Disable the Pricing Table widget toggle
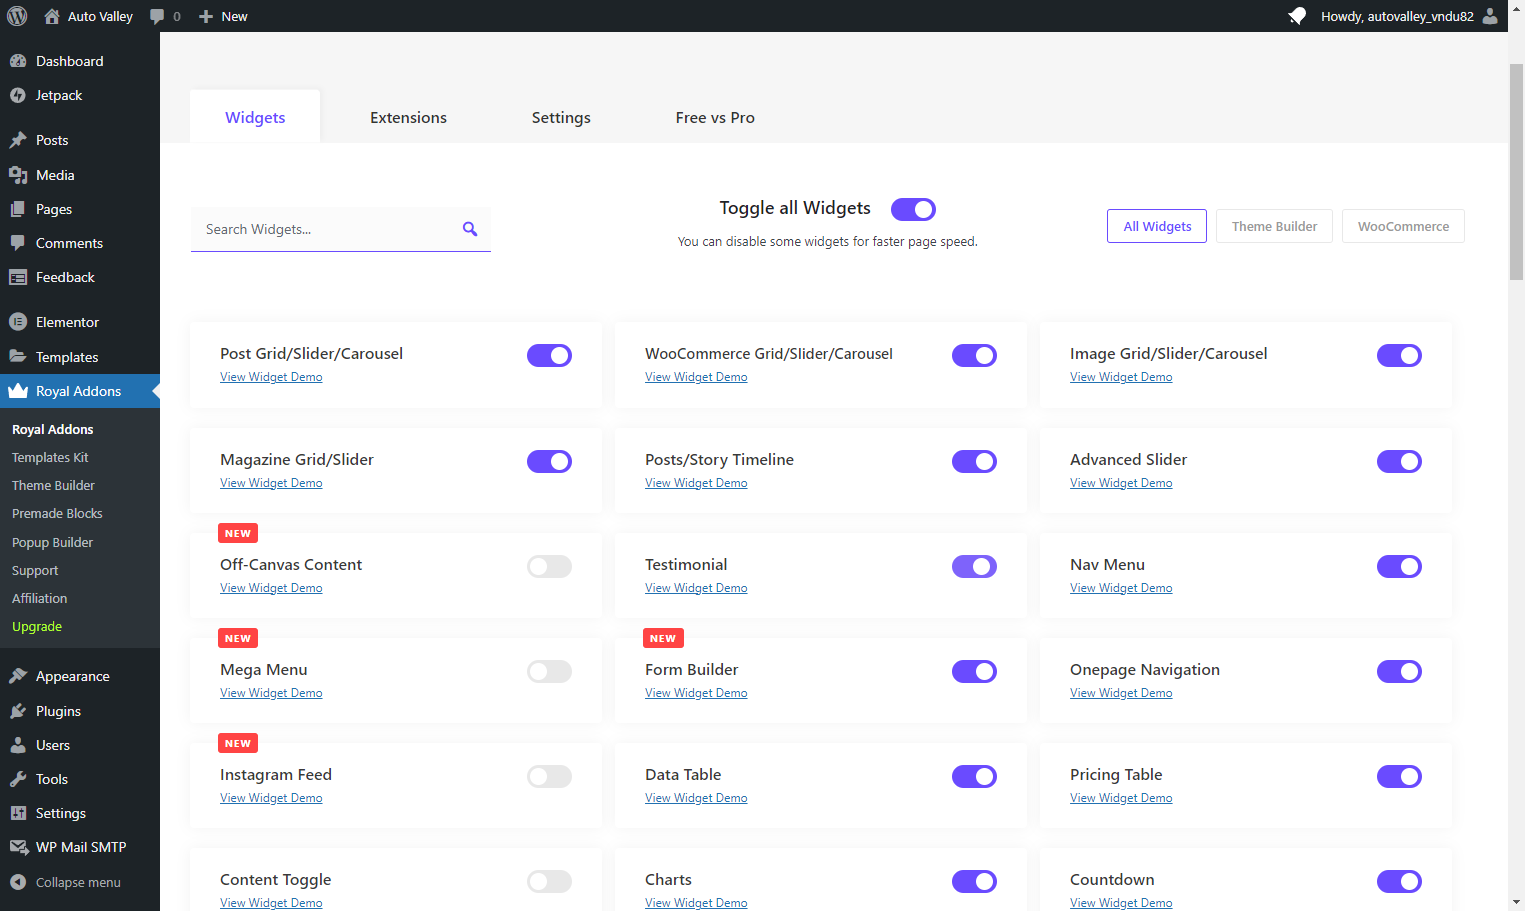Screen dimensions: 1525x911 [1399, 776]
